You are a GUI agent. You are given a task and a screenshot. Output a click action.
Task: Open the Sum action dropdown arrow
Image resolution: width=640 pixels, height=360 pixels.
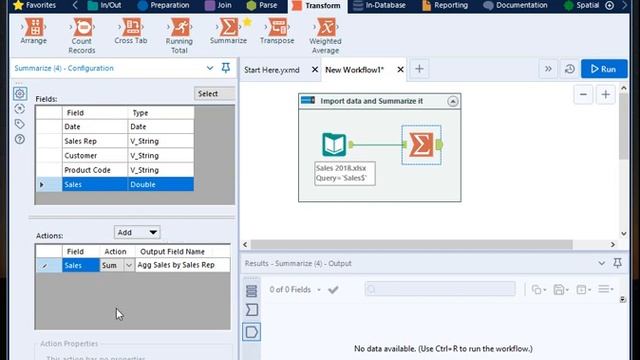pos(129,265)
